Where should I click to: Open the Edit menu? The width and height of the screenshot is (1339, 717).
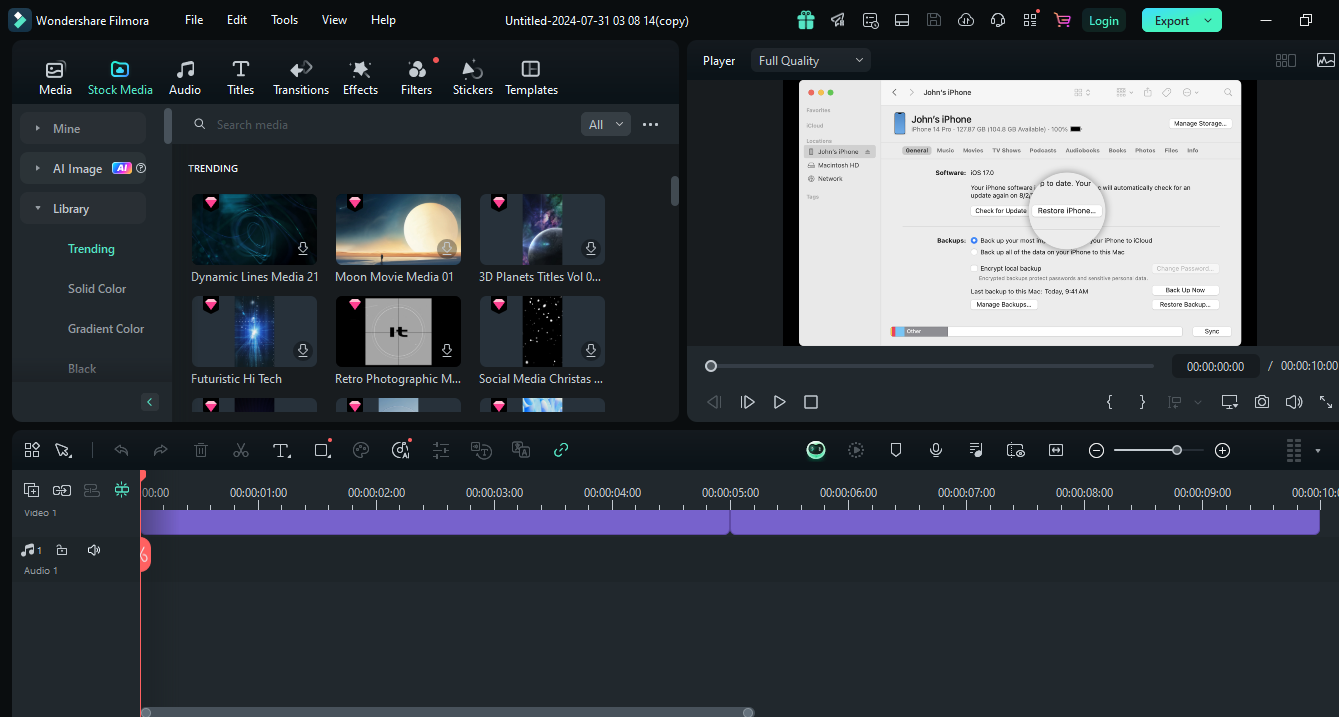(x=237, y=20)
